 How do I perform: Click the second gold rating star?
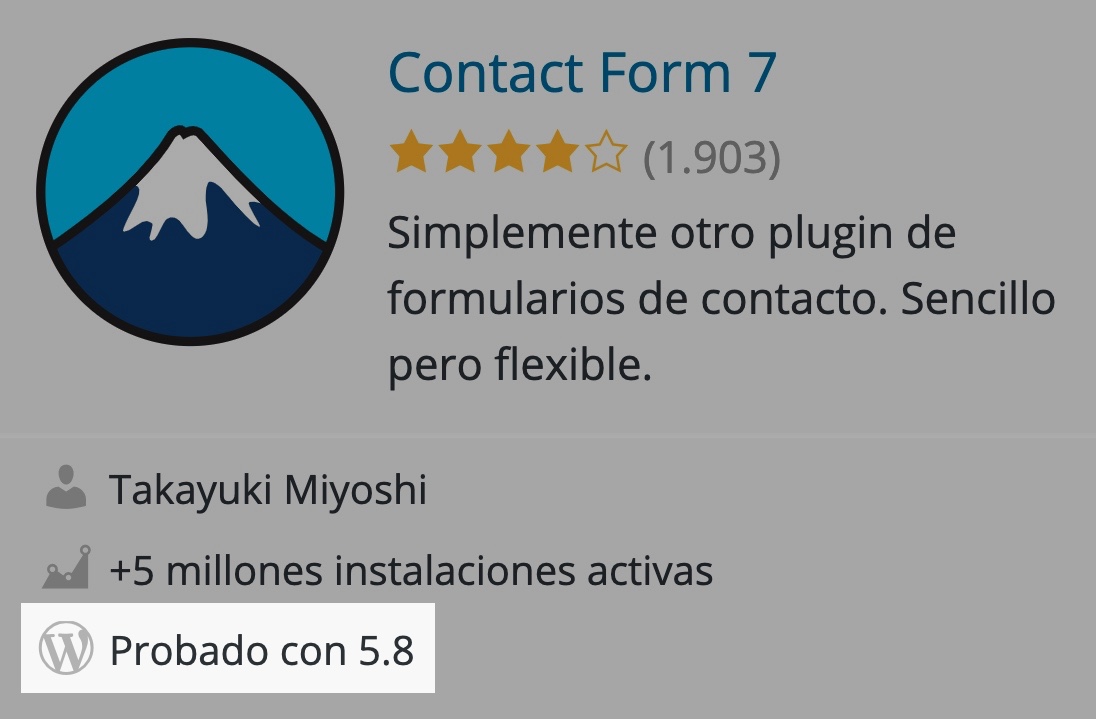(x=460, y=151)
